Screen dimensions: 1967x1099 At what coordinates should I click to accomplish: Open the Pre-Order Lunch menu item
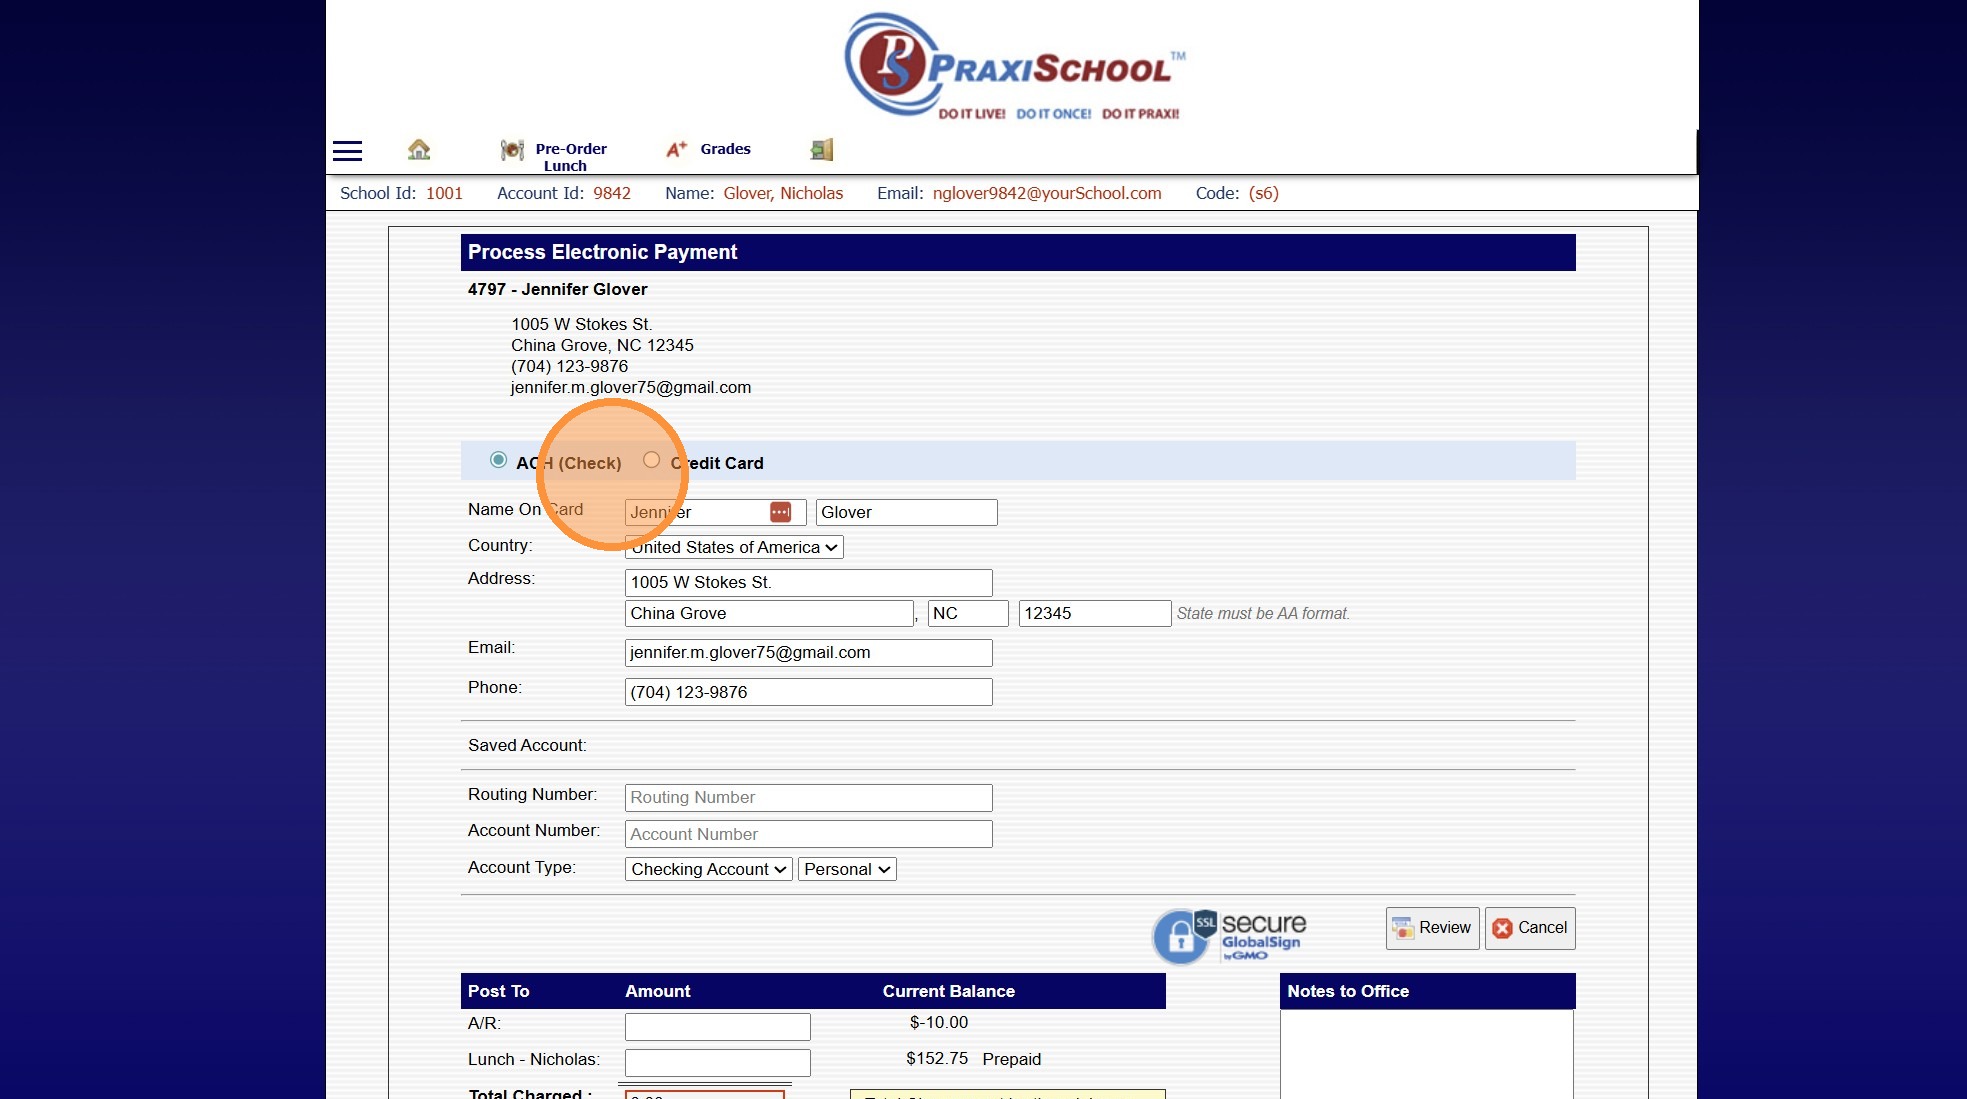click(570, 157)
